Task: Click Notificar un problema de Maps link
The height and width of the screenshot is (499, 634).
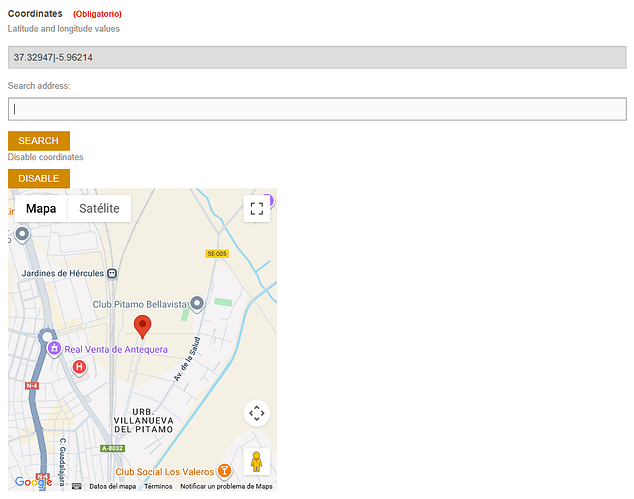Action: 226,486
